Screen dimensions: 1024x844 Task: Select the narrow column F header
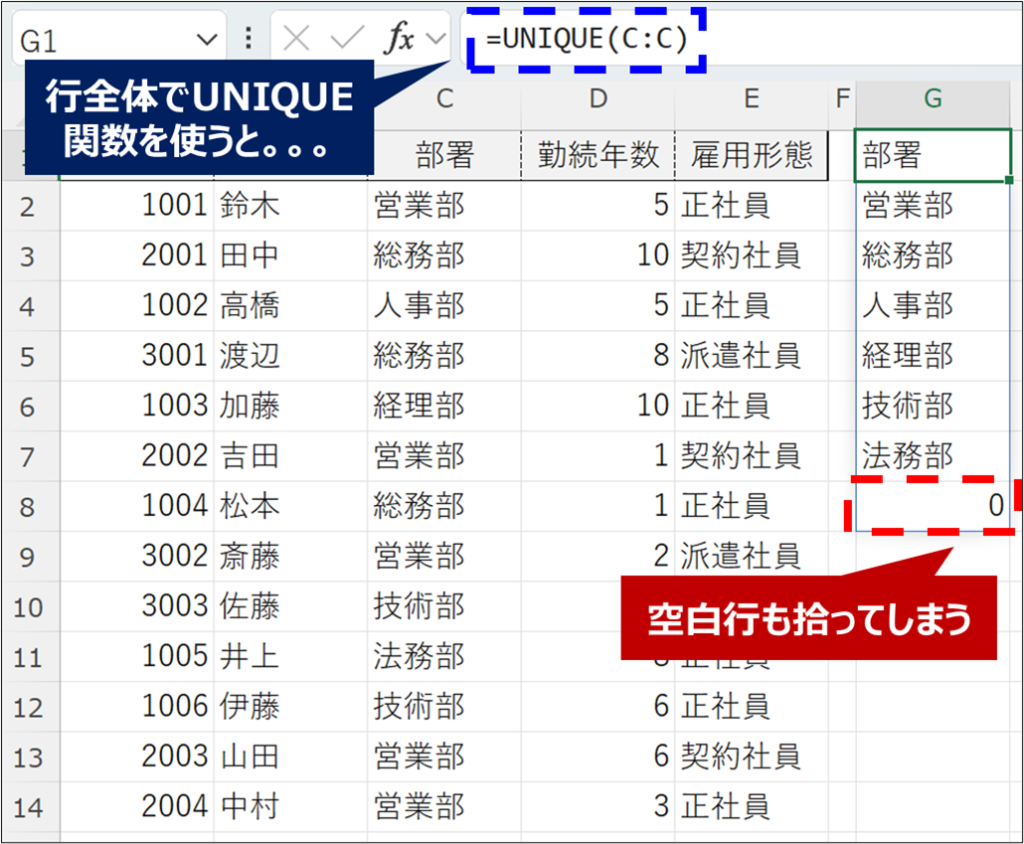[x=842, y=98]
